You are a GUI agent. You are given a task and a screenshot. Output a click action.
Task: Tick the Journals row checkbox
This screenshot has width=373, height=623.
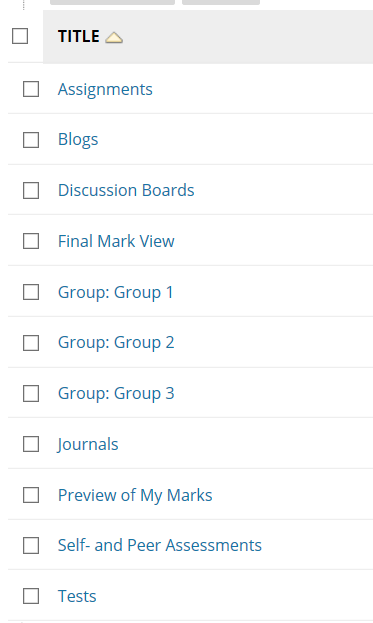tap(31, 444)
